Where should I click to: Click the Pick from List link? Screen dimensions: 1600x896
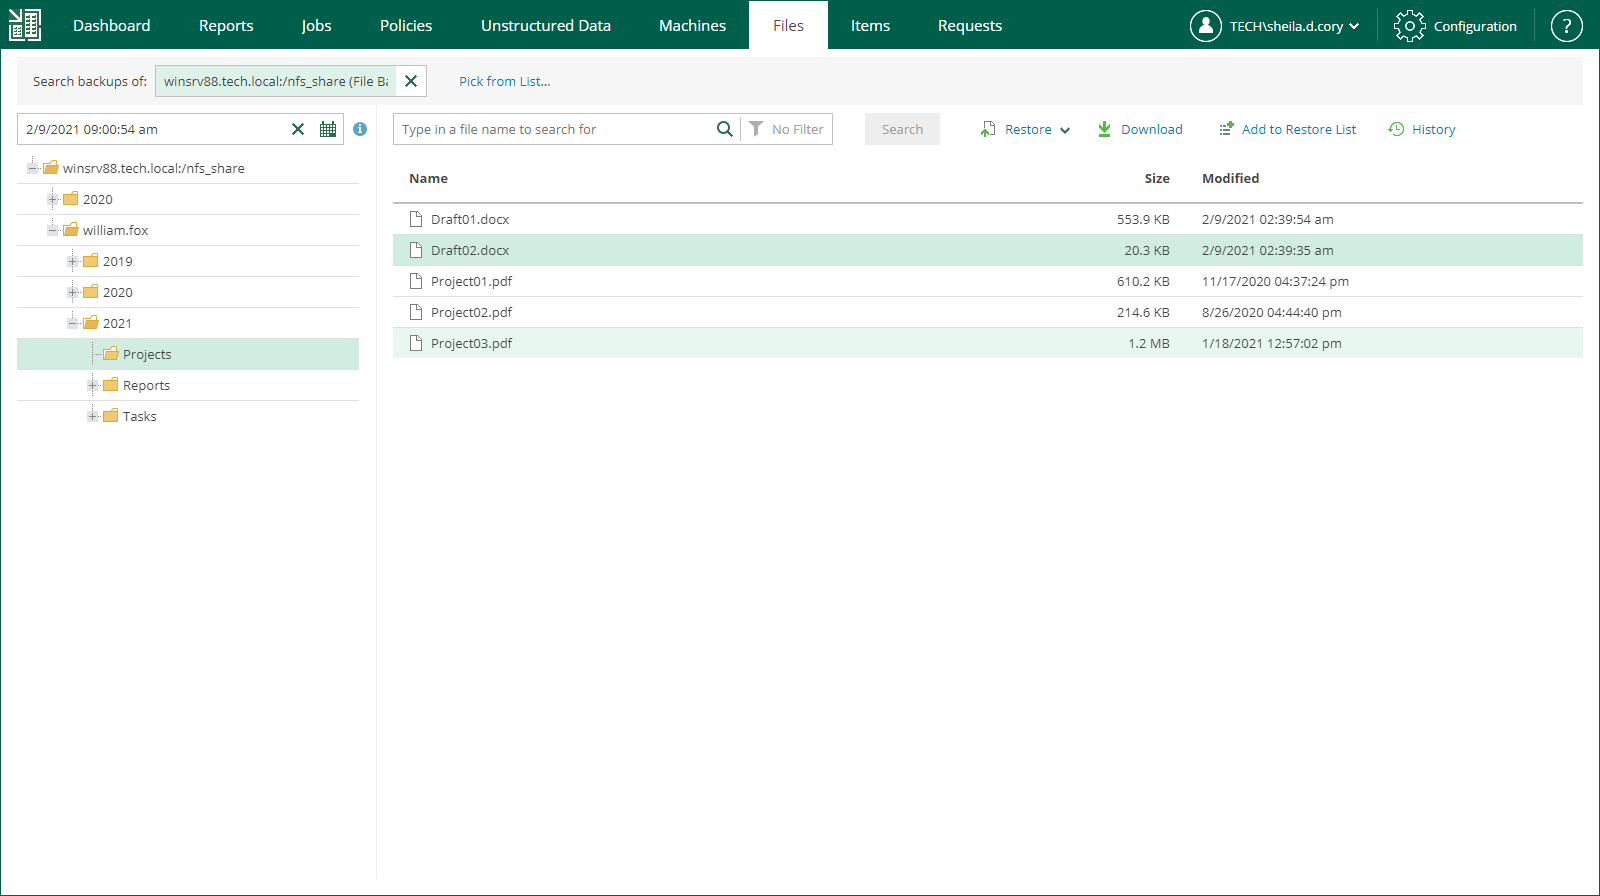(x=504, y=81)
